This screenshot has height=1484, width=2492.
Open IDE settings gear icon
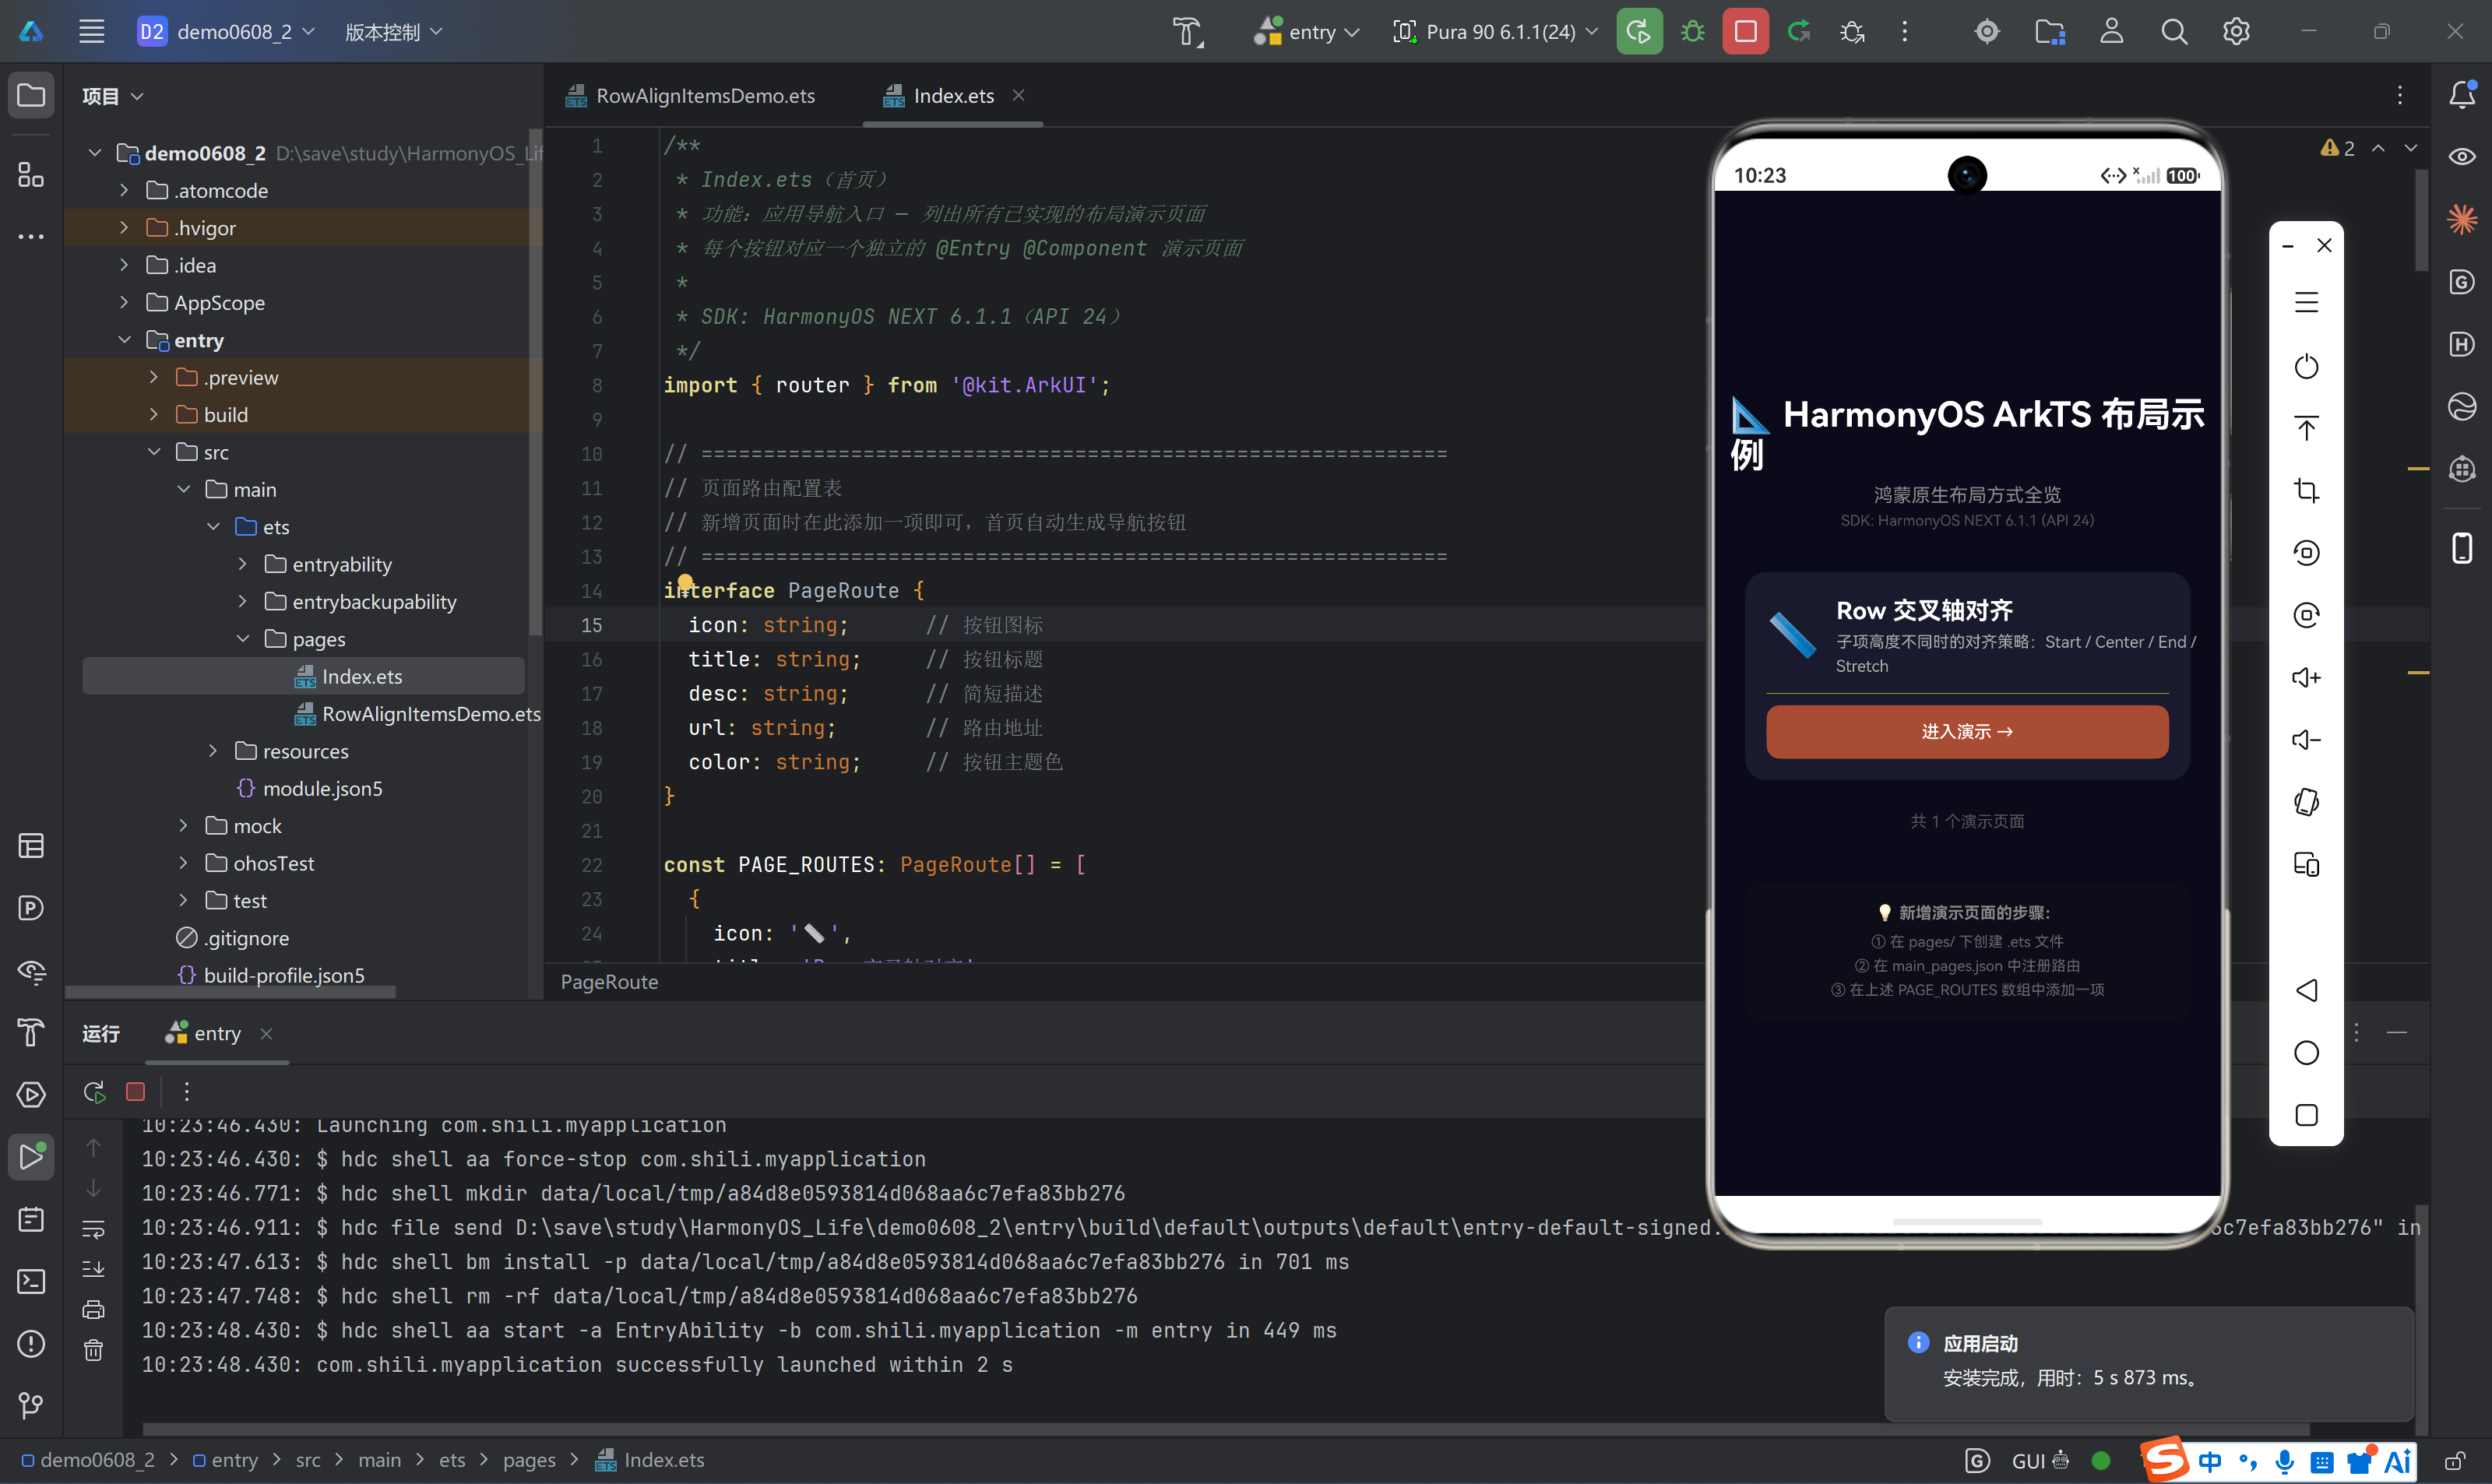2236,32
